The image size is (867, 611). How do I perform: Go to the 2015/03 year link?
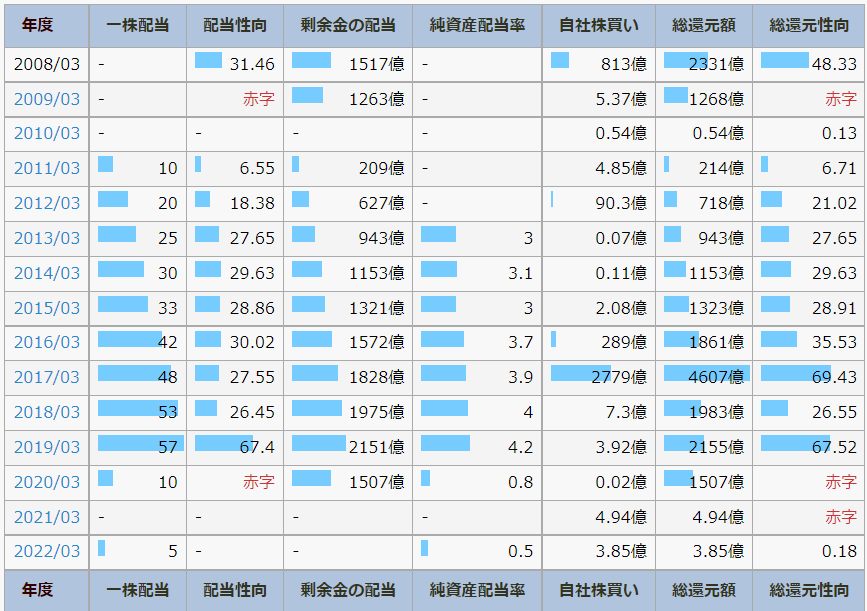(47, 307)
